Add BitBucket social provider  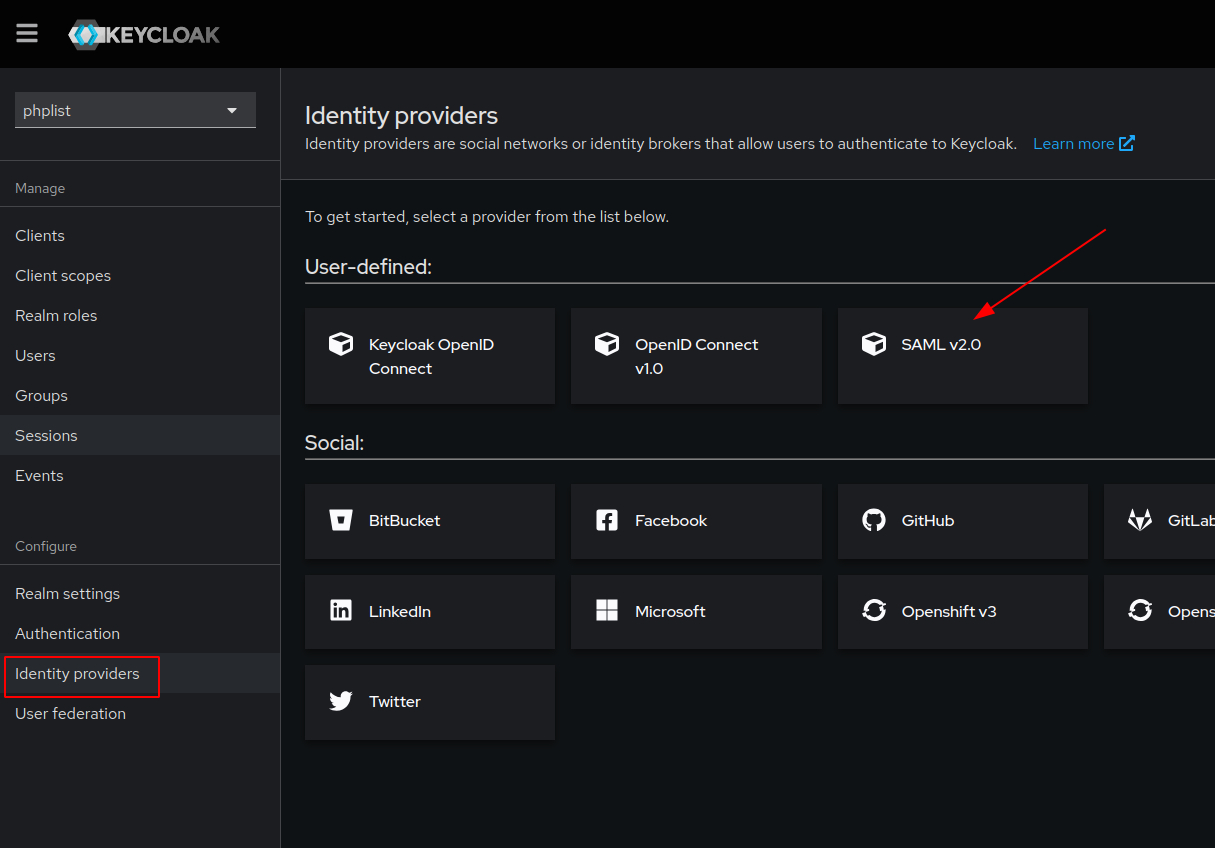430,521
